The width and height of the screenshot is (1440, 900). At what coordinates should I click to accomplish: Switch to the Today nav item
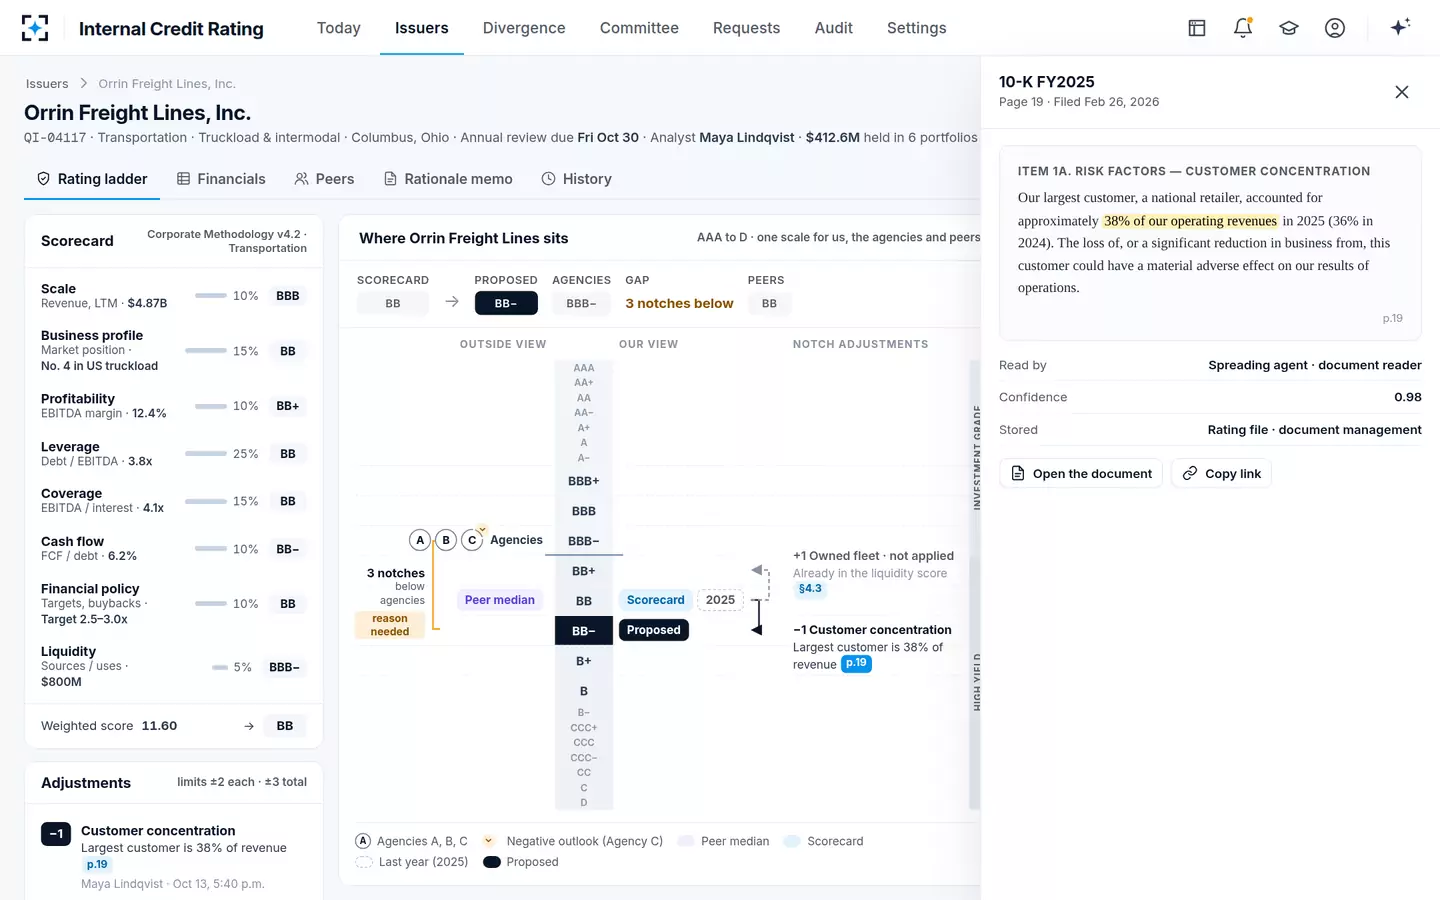pos(339,28)
